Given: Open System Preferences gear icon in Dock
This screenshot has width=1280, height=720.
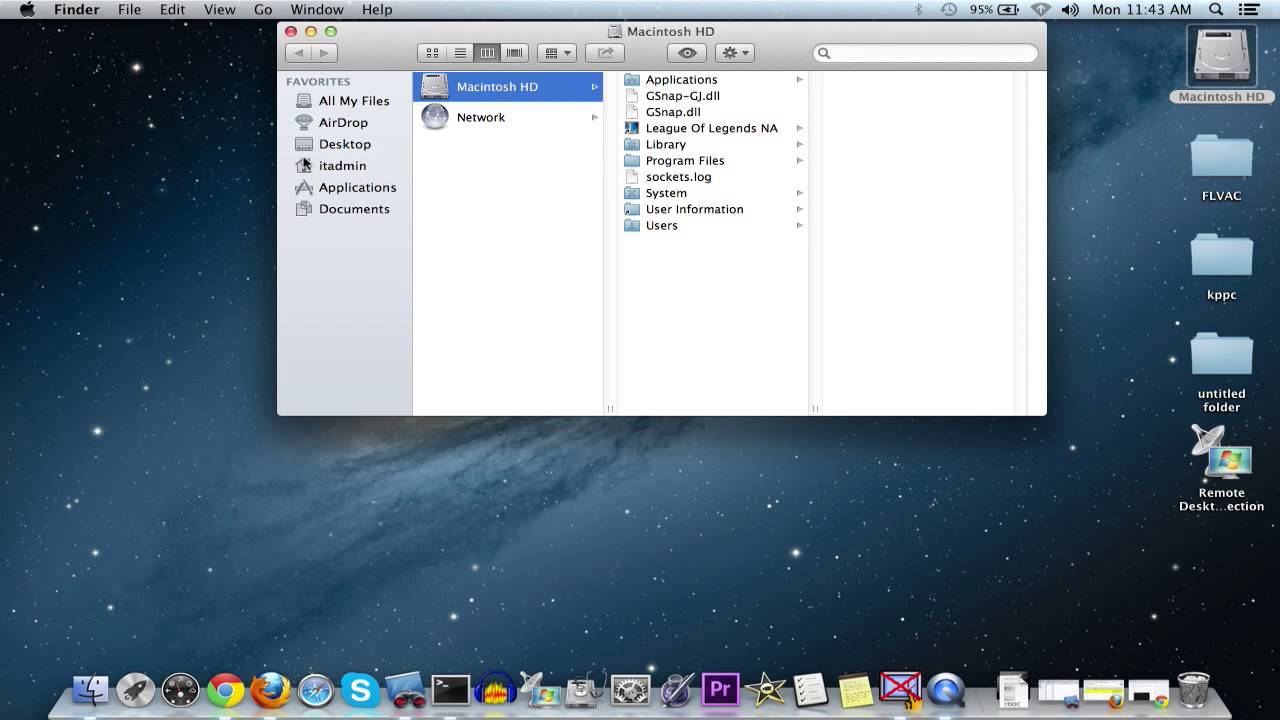Looking at the screenshot, I should pos(630,689).
